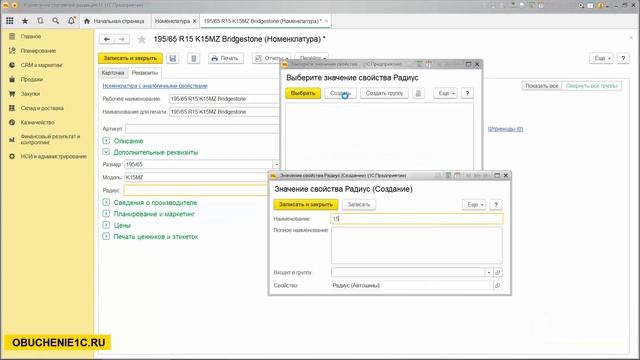Click Выбрать button
This screenshot has height=360, width=640.
pos(303,93)
